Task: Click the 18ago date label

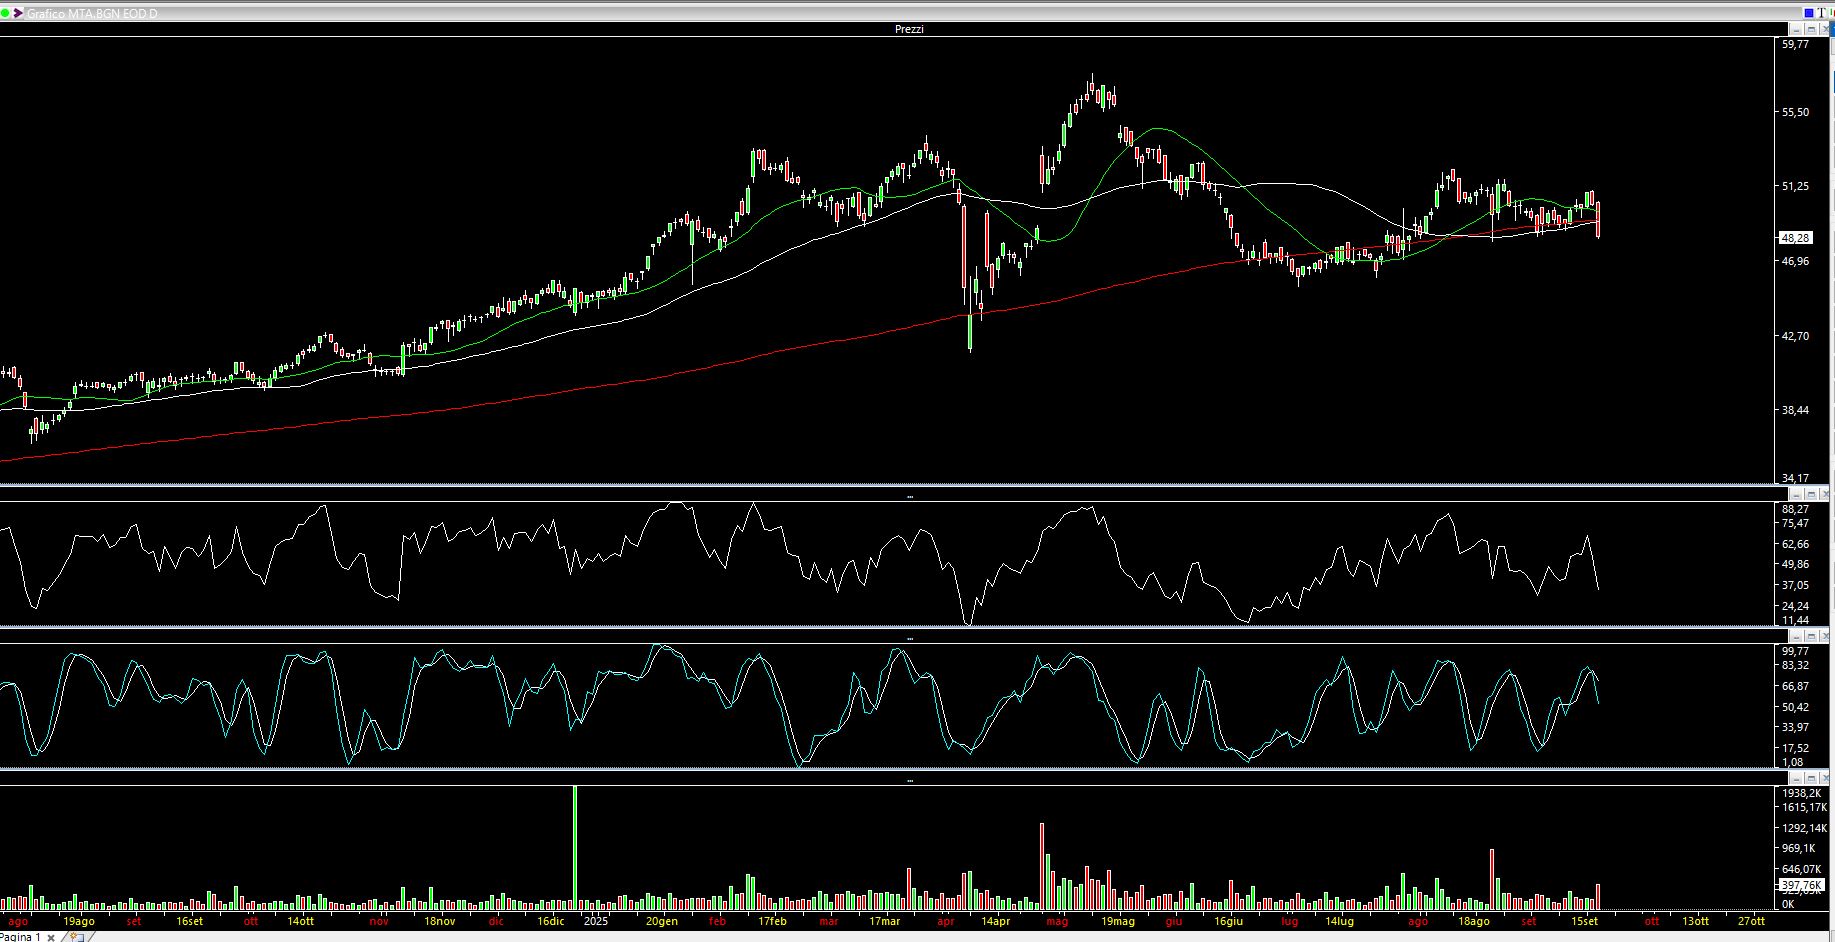Action: [x=1474, y=921]
